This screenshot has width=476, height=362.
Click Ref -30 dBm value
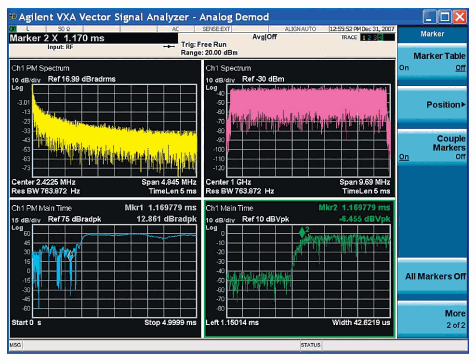tap(263, 79)
